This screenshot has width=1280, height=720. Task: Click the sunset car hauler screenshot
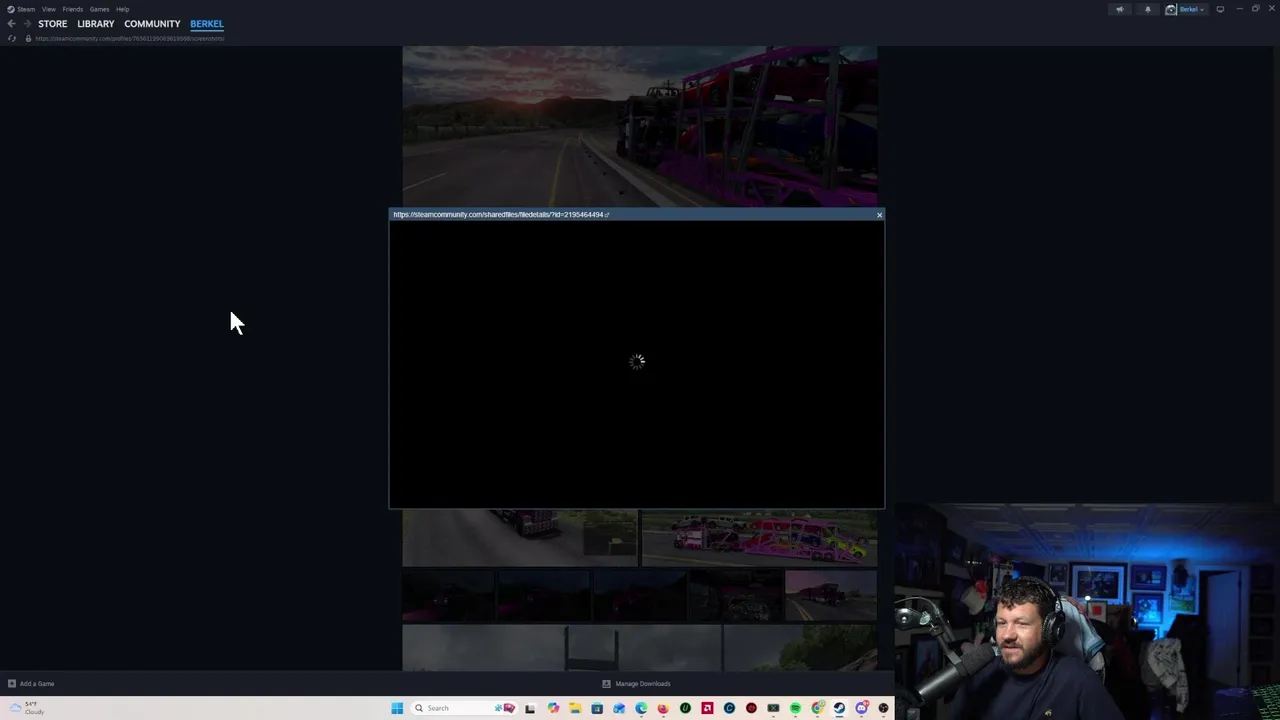coord(640,126)
